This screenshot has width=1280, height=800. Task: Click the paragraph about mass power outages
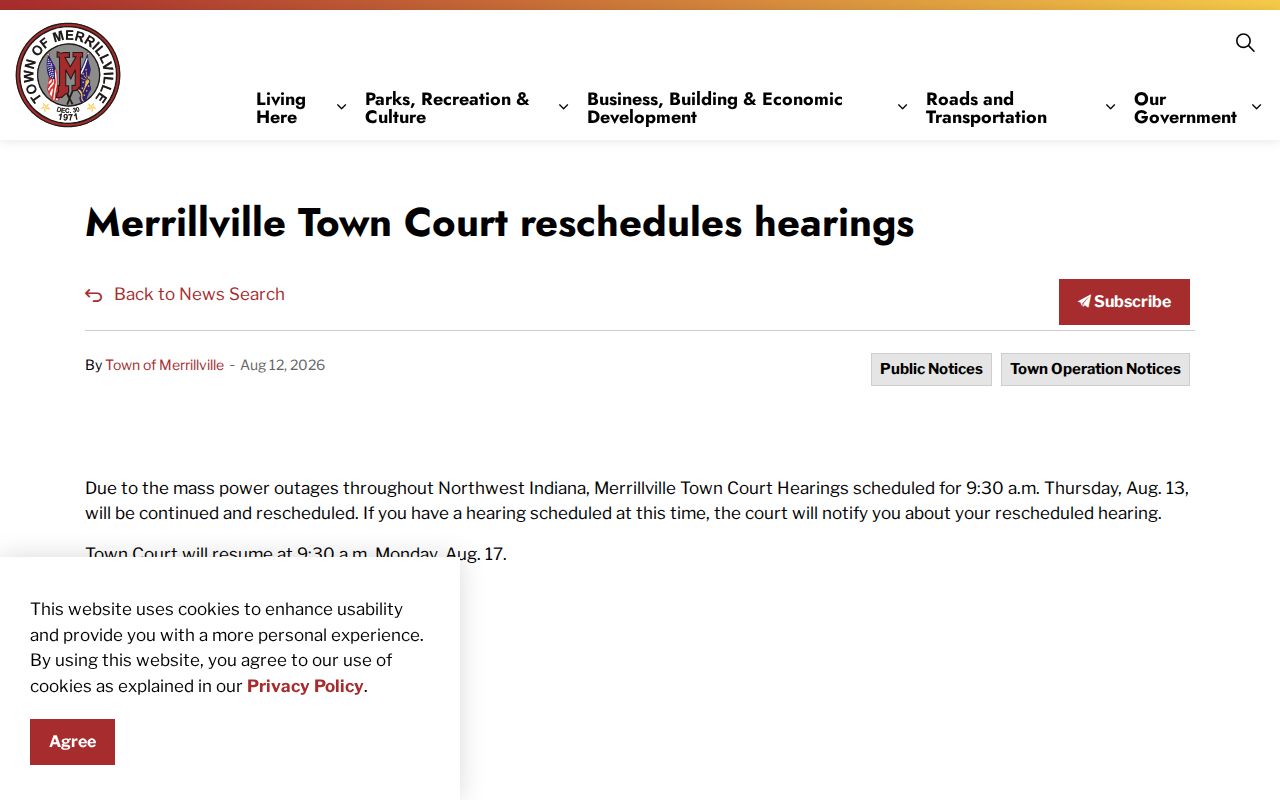pyautogui.click(x=637, y=501)
